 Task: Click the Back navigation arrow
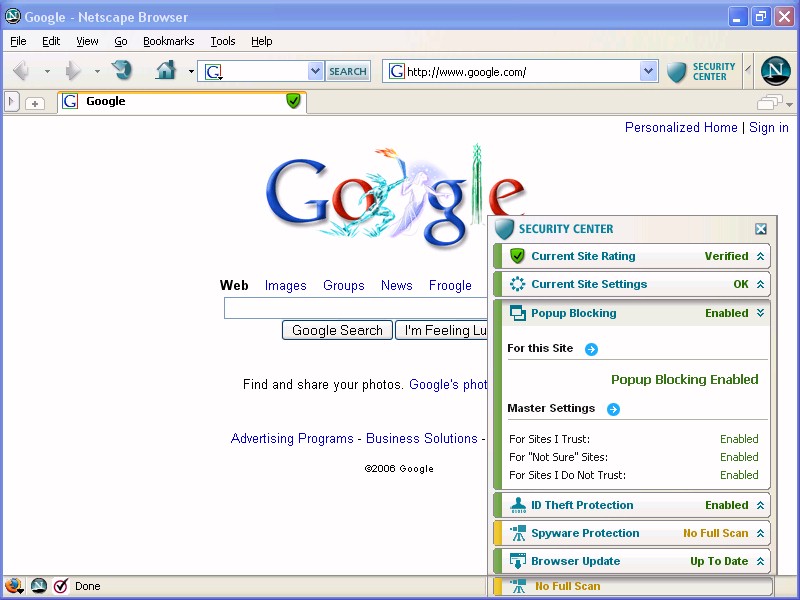[x=21, y=71]
